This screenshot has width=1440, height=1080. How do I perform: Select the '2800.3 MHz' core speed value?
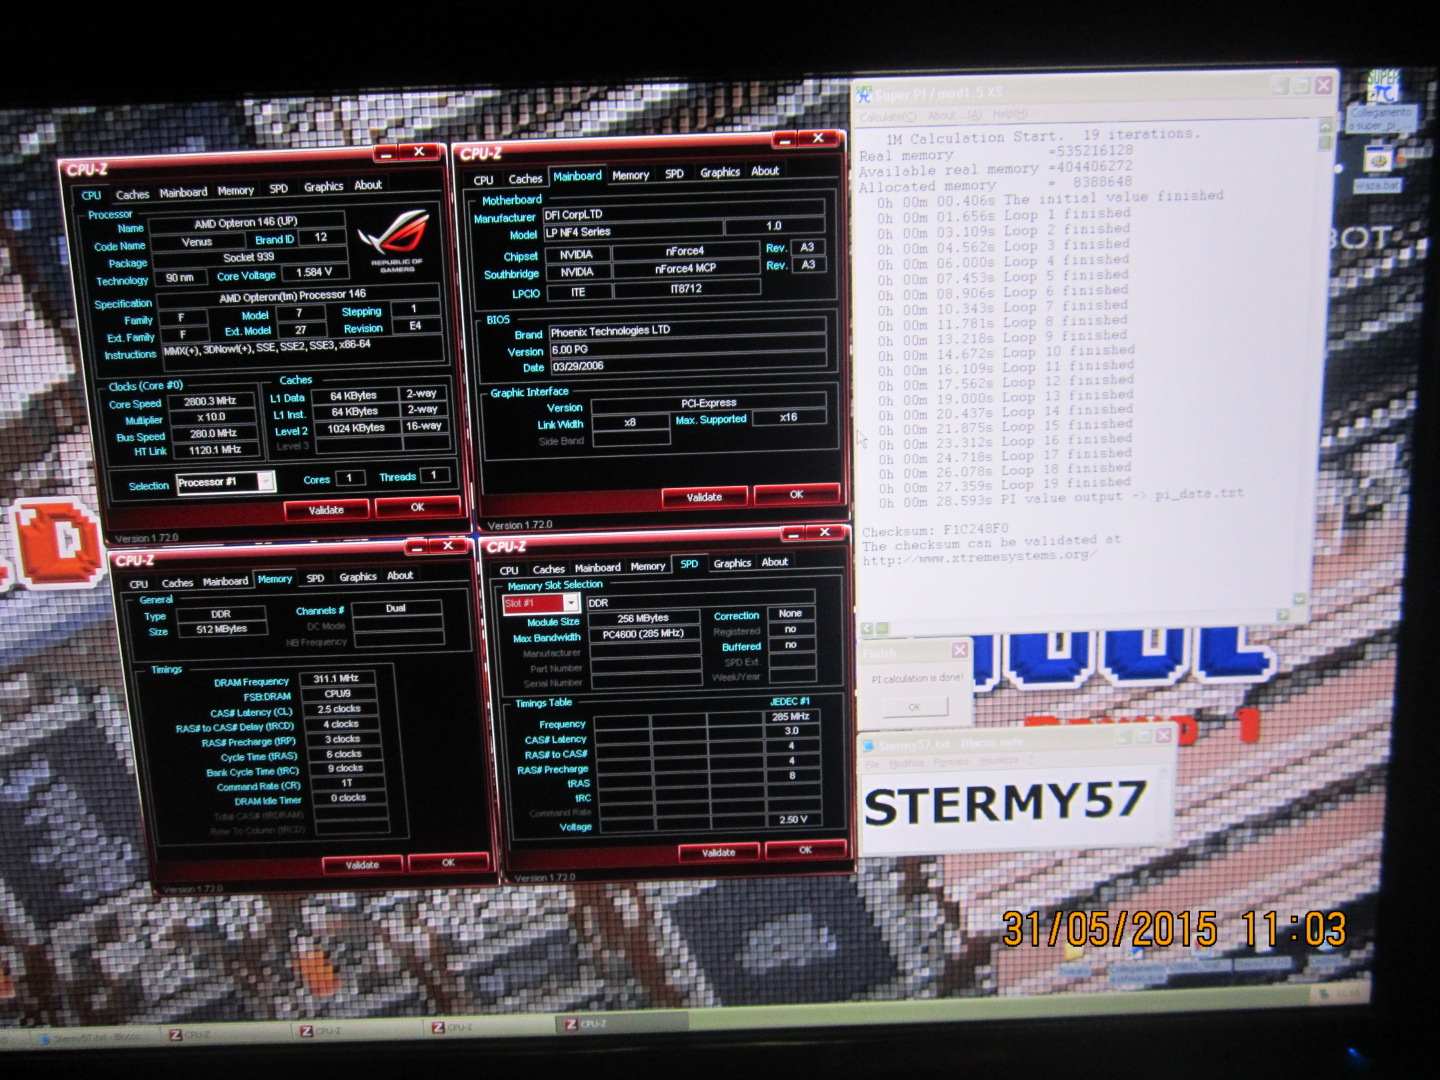pos(210,401)
